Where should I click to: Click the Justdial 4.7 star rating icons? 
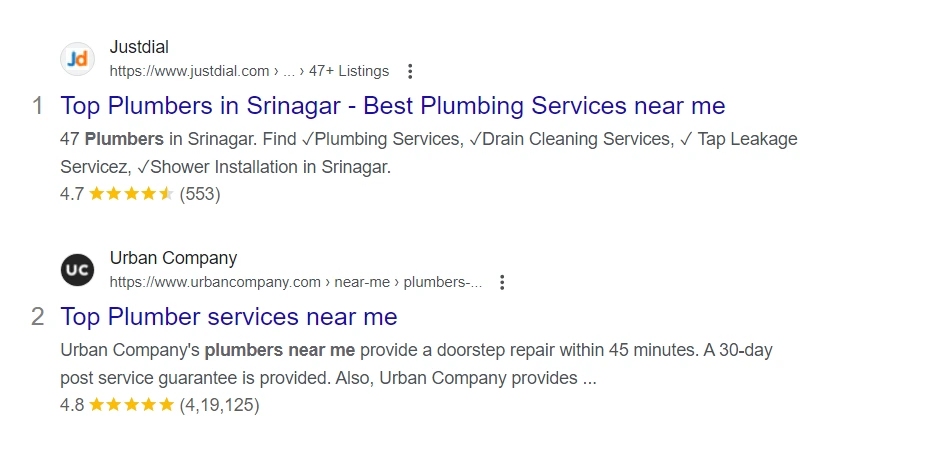coord(131,194)
